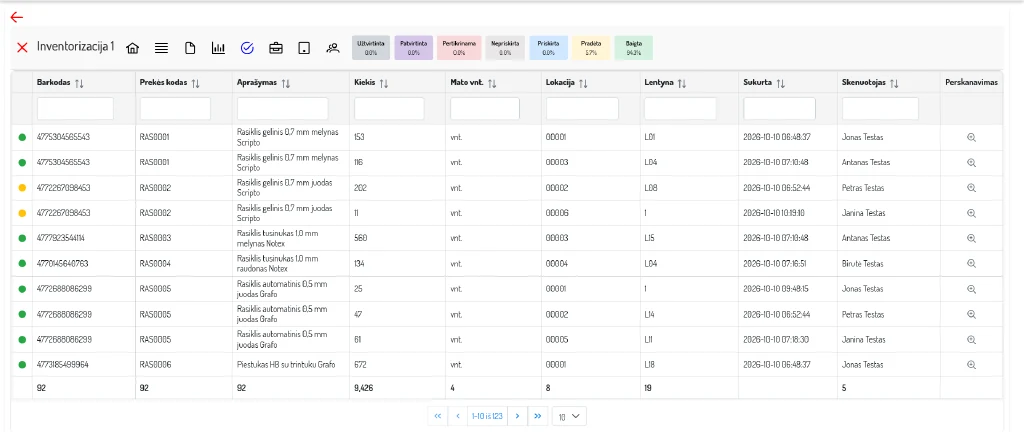Sort by the Prekės kodas column
1024x432 pixels.
[196, 83]
